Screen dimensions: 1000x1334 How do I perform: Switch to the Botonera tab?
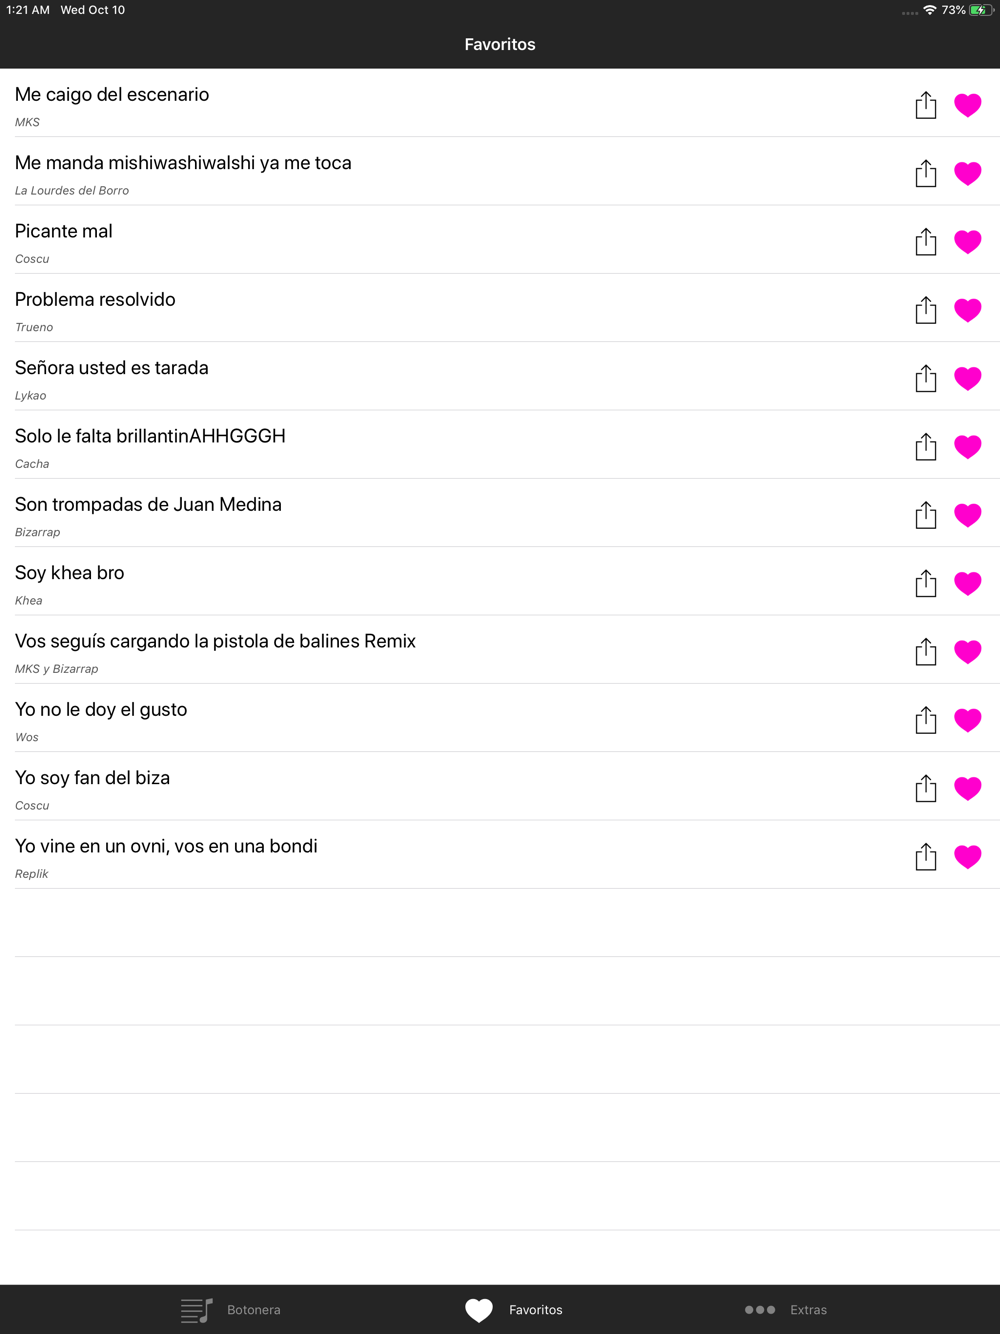(231, 1310)
